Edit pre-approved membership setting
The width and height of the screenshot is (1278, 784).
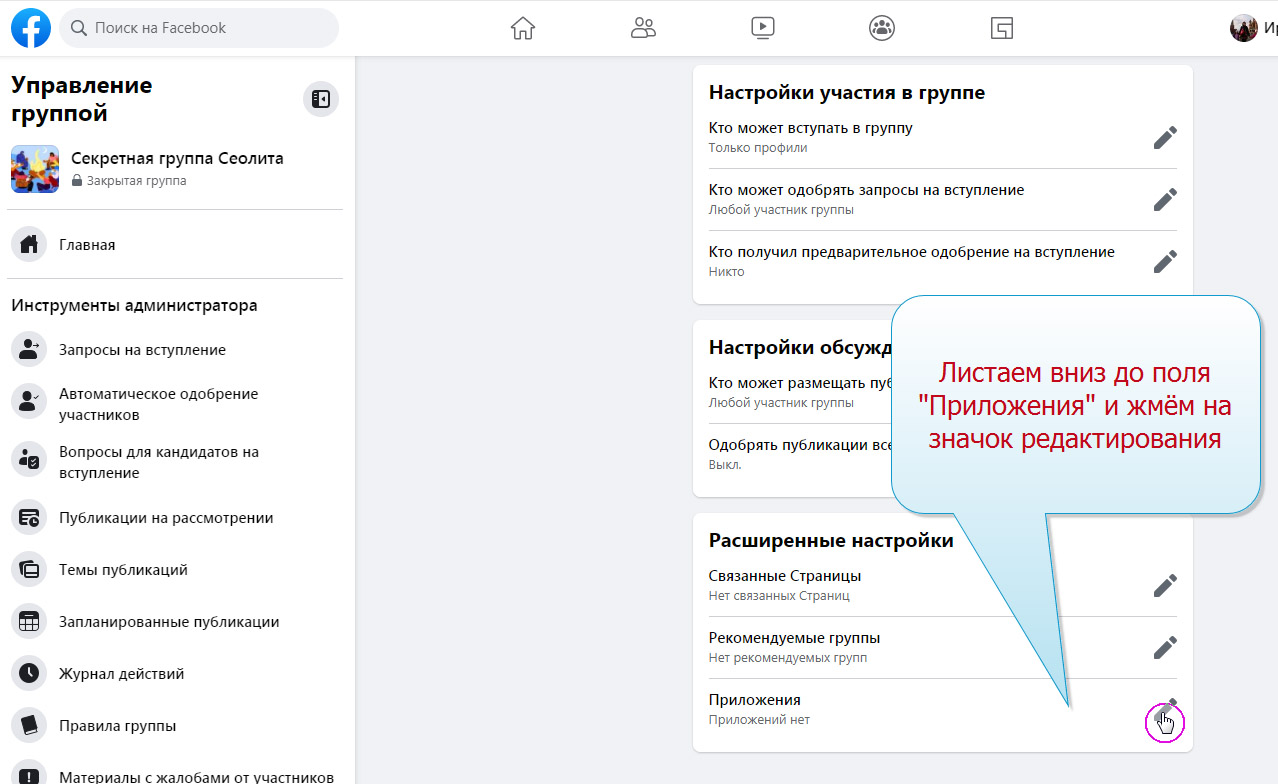[x=1164, y=262]
